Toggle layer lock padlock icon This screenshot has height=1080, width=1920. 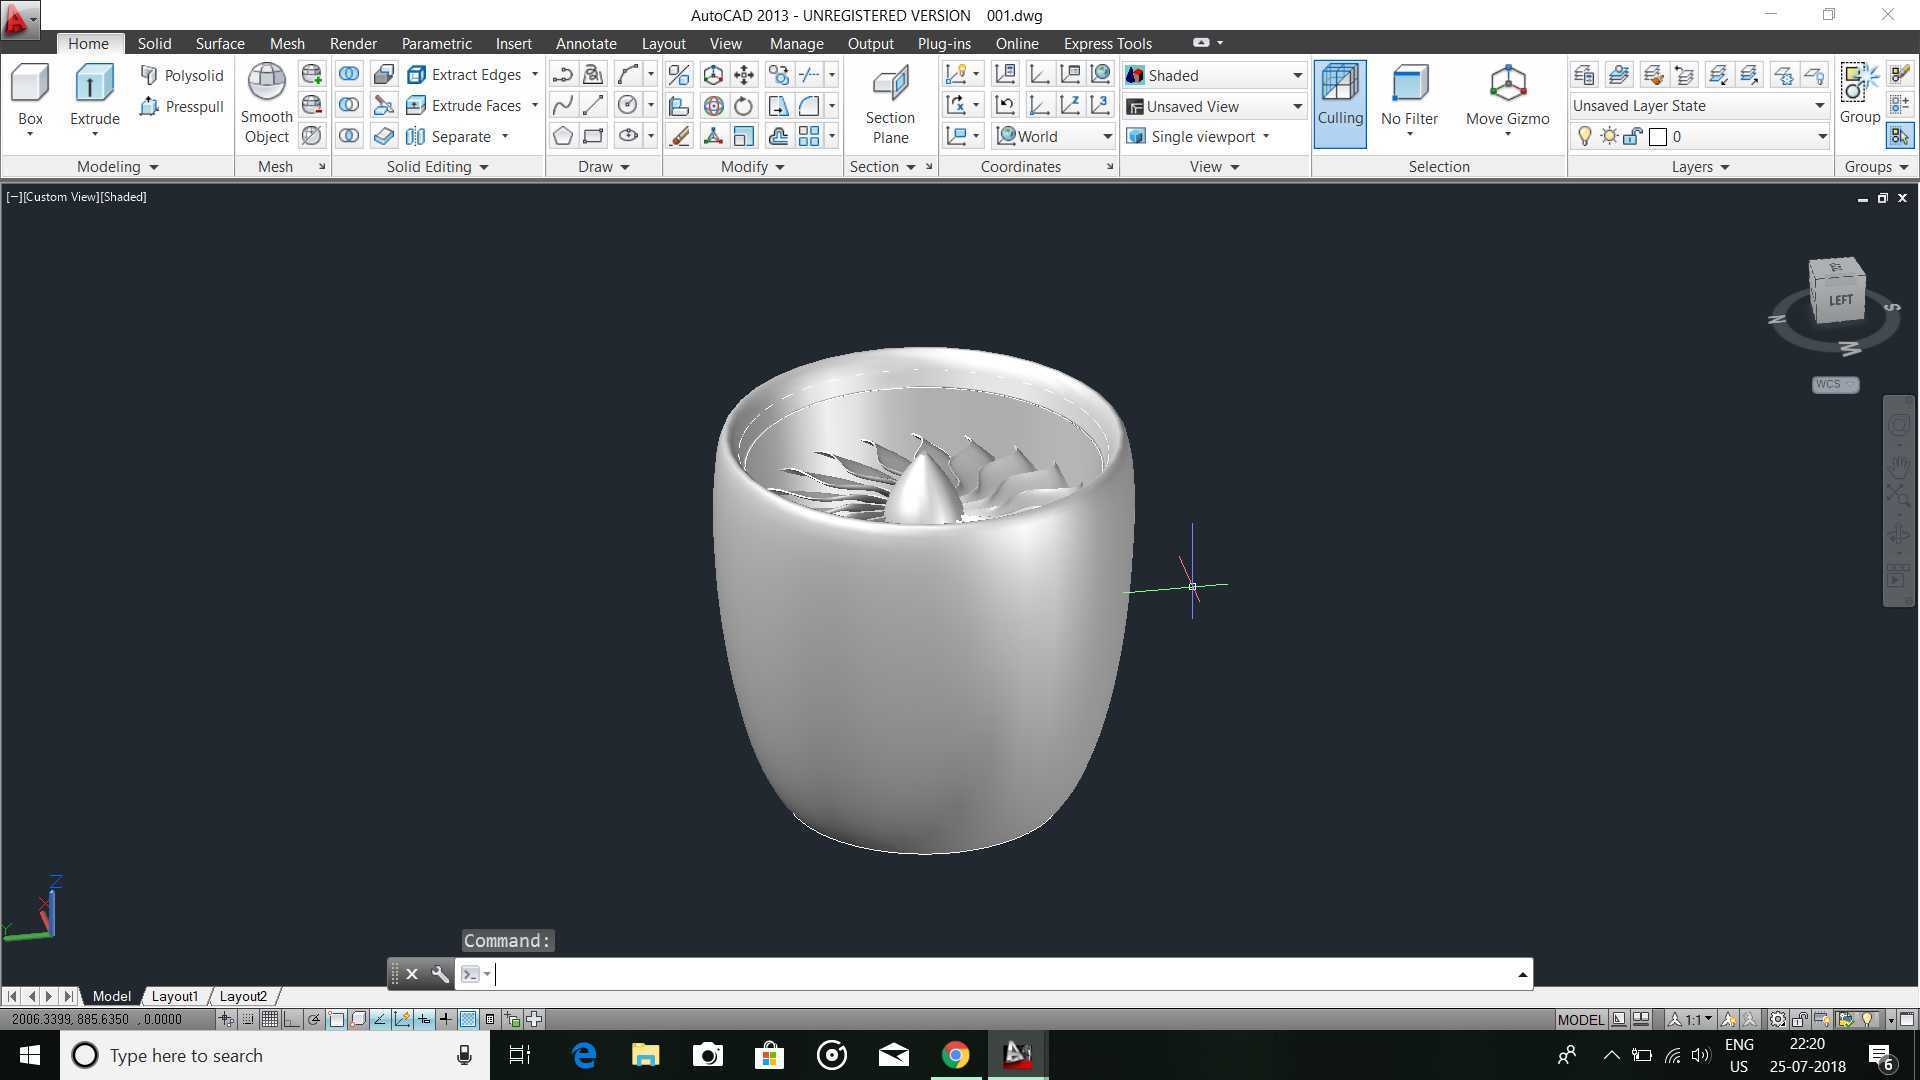tap(1632, 136)
